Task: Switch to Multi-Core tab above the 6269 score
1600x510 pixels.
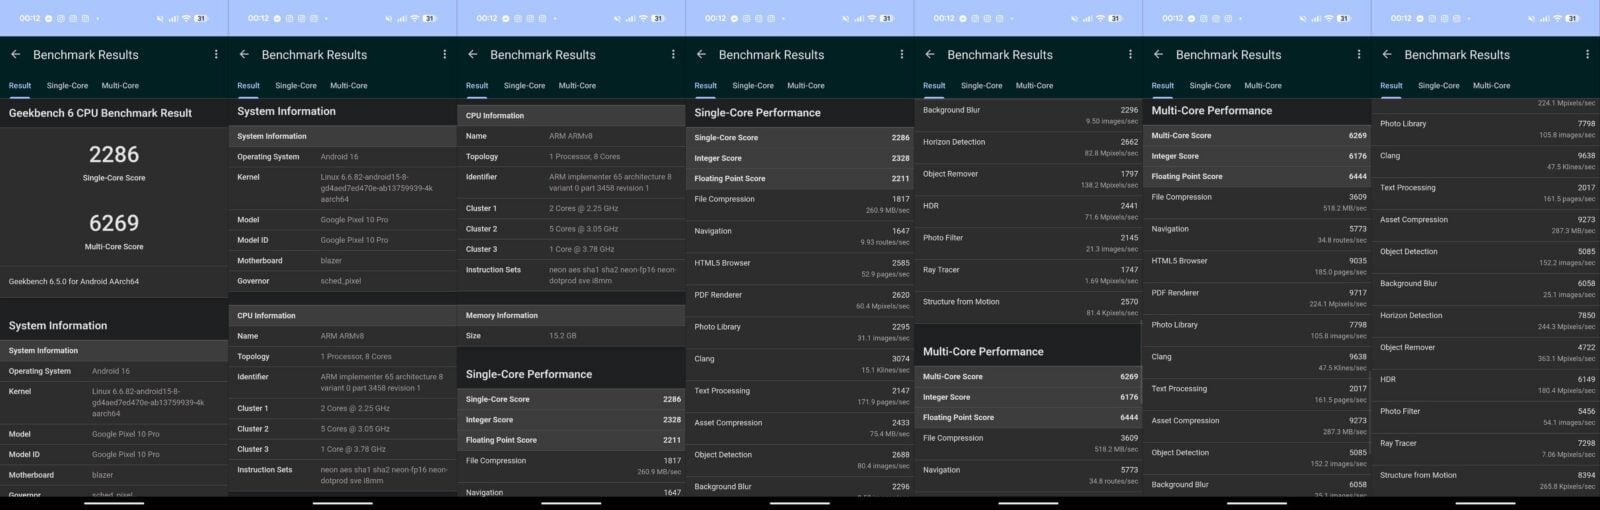Action: [x=120, y=86]
